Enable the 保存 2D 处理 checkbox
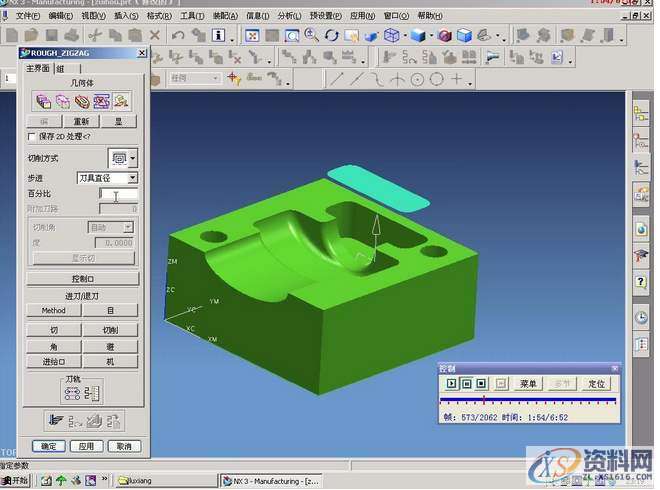The width and height of the screenshot is (660, 490). tap(32, 135)
